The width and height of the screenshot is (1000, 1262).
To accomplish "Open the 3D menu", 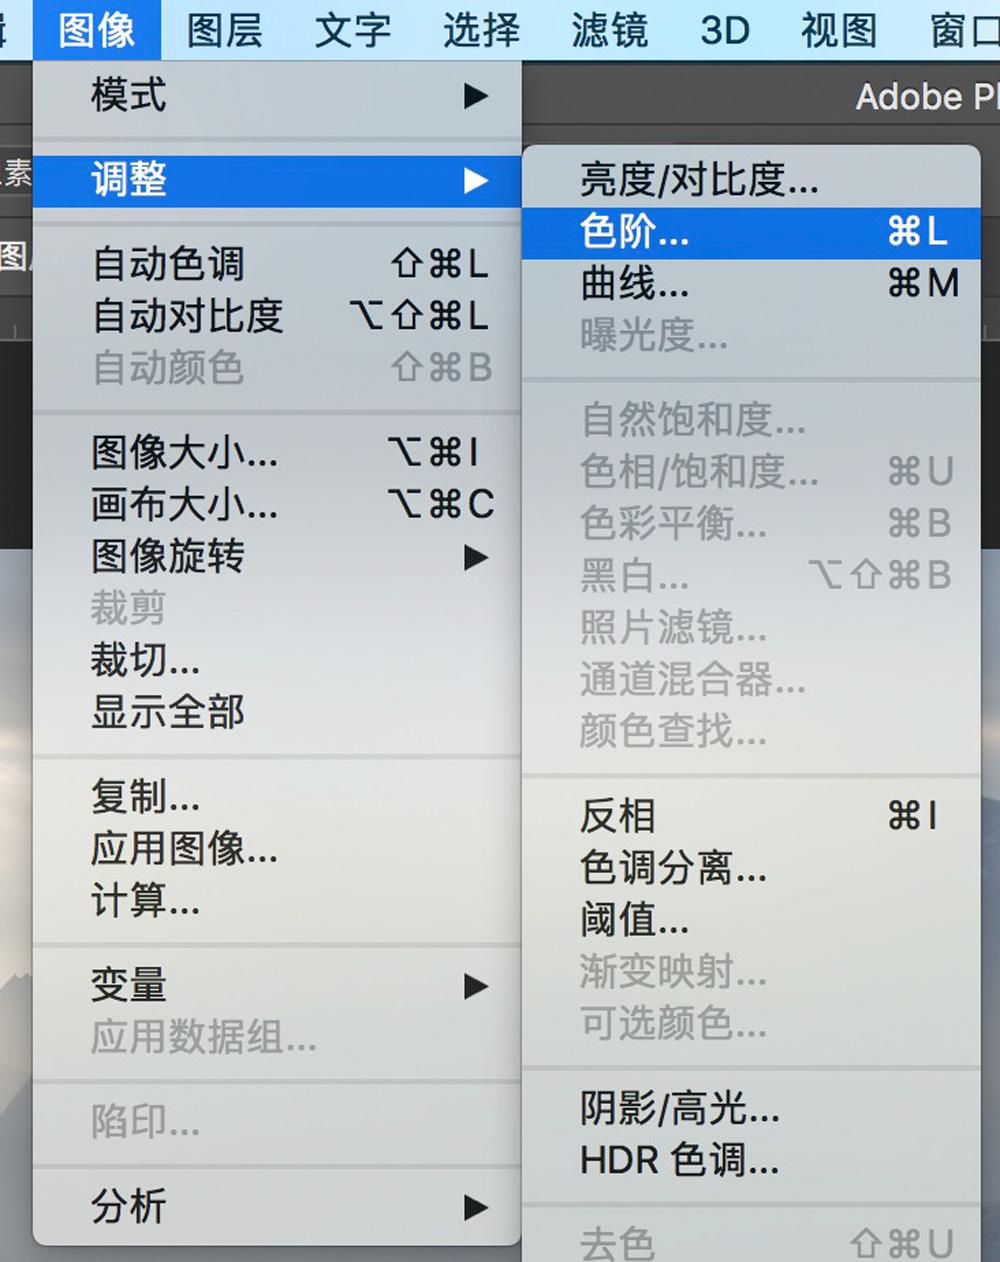I will [725, 29].
